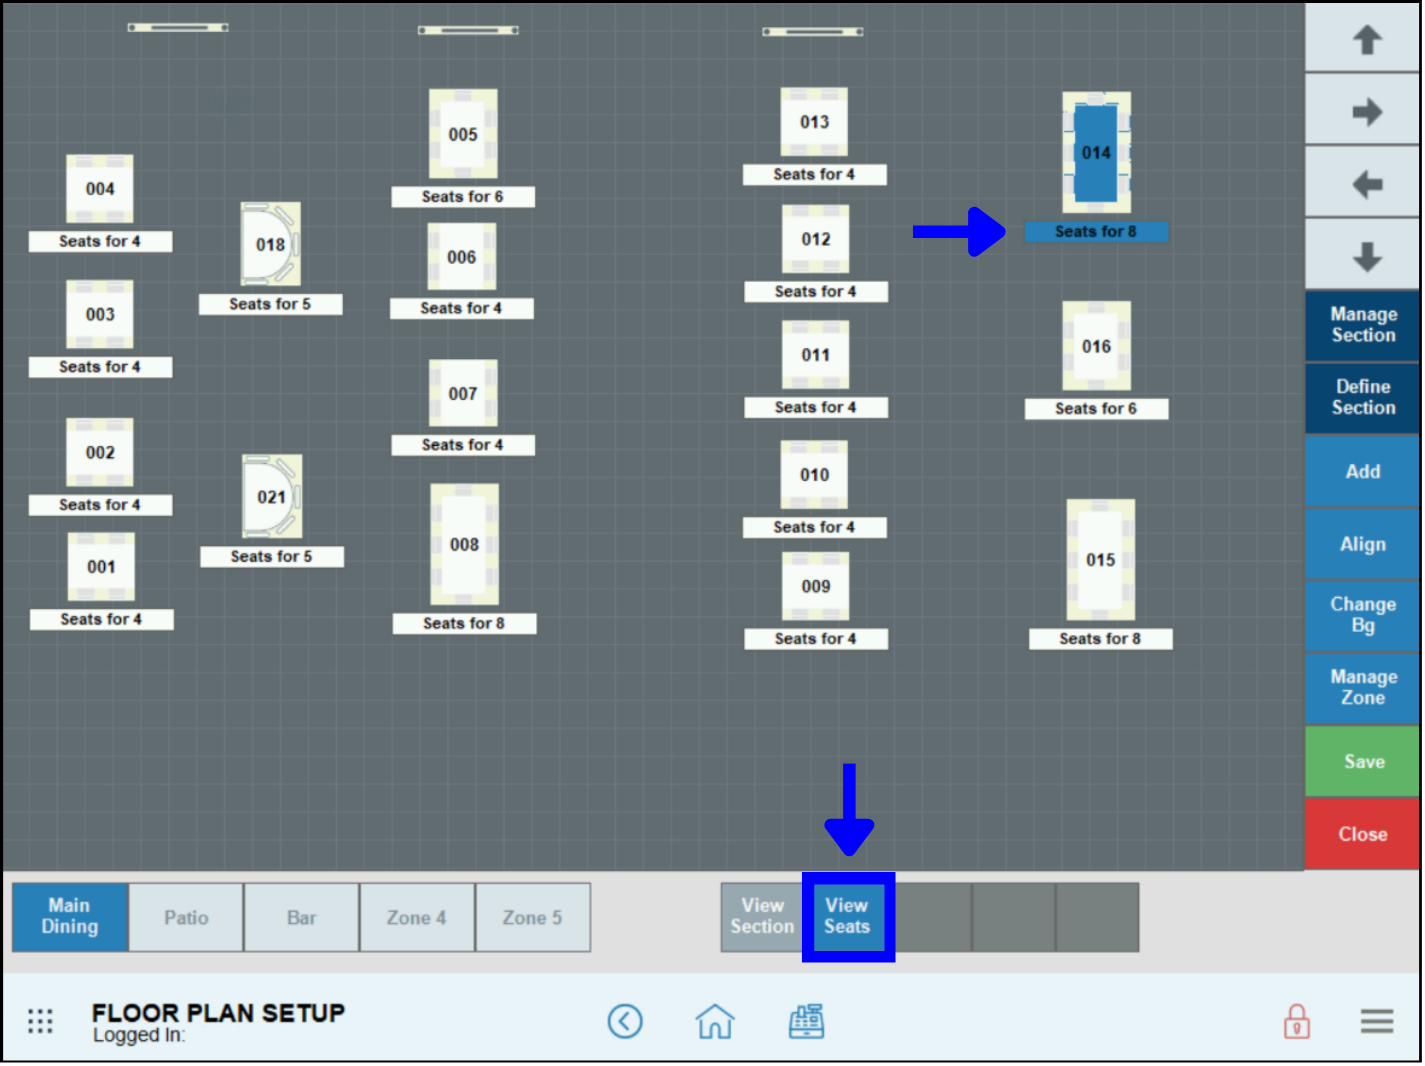Save the floor plan layout

1362,761
